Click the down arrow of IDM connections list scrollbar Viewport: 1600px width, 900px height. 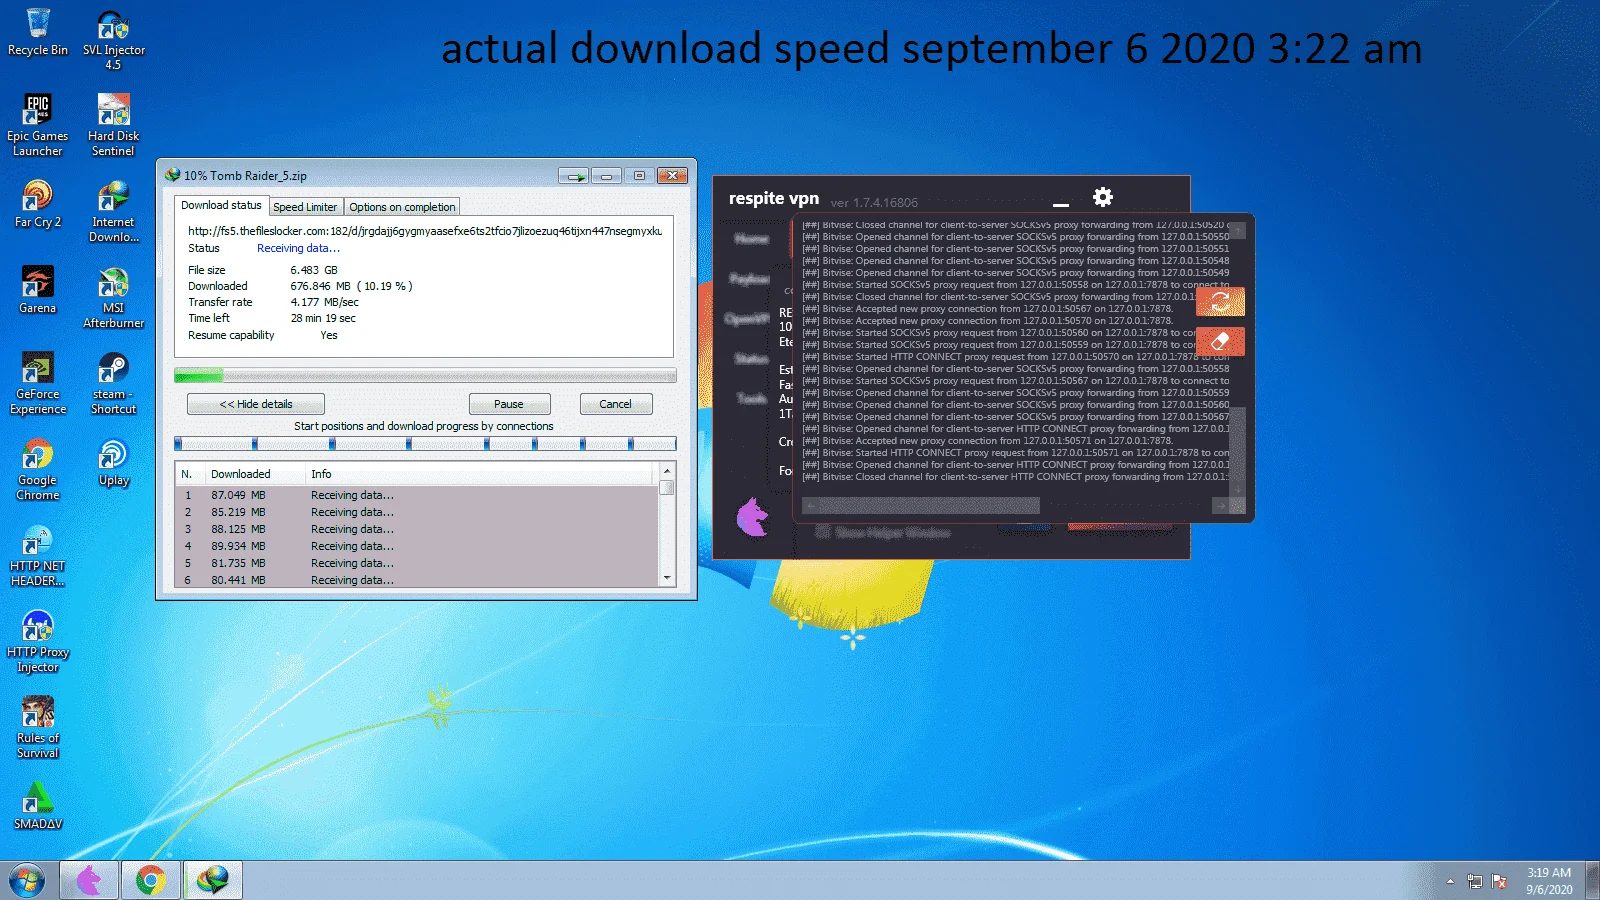click(667, 578)
